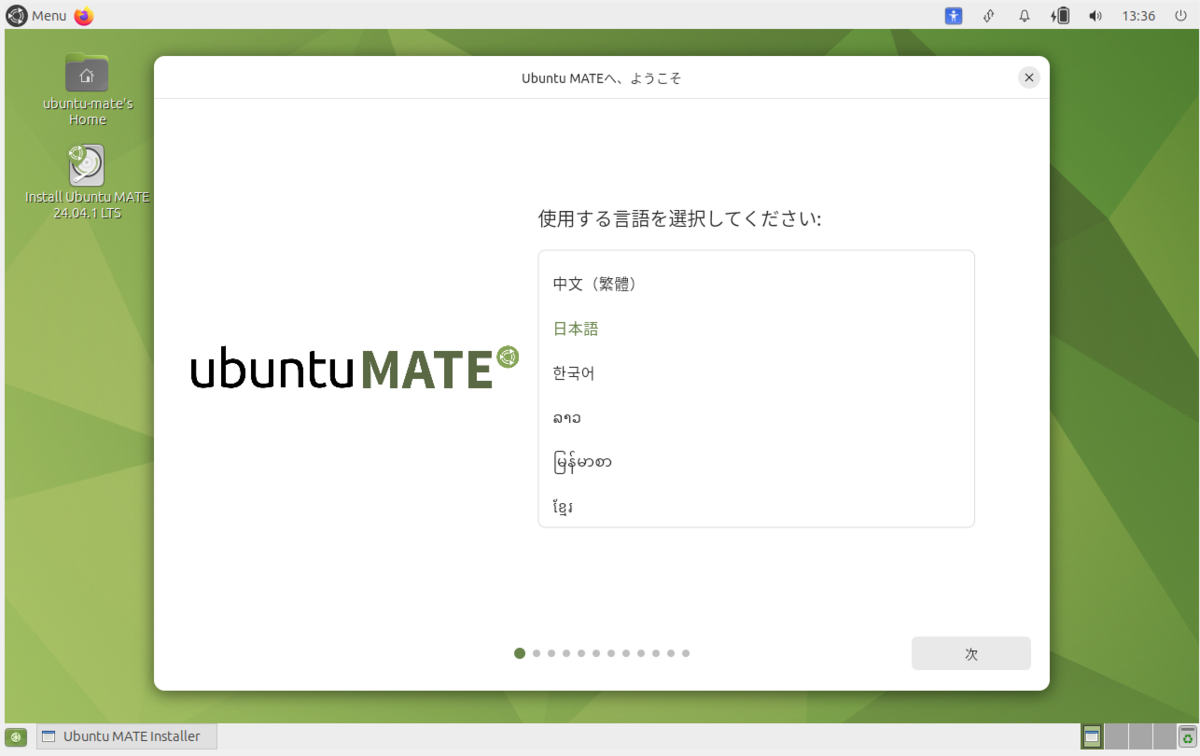Select 한국어 language
The image size is (1200, 756).
click(756, 373)
